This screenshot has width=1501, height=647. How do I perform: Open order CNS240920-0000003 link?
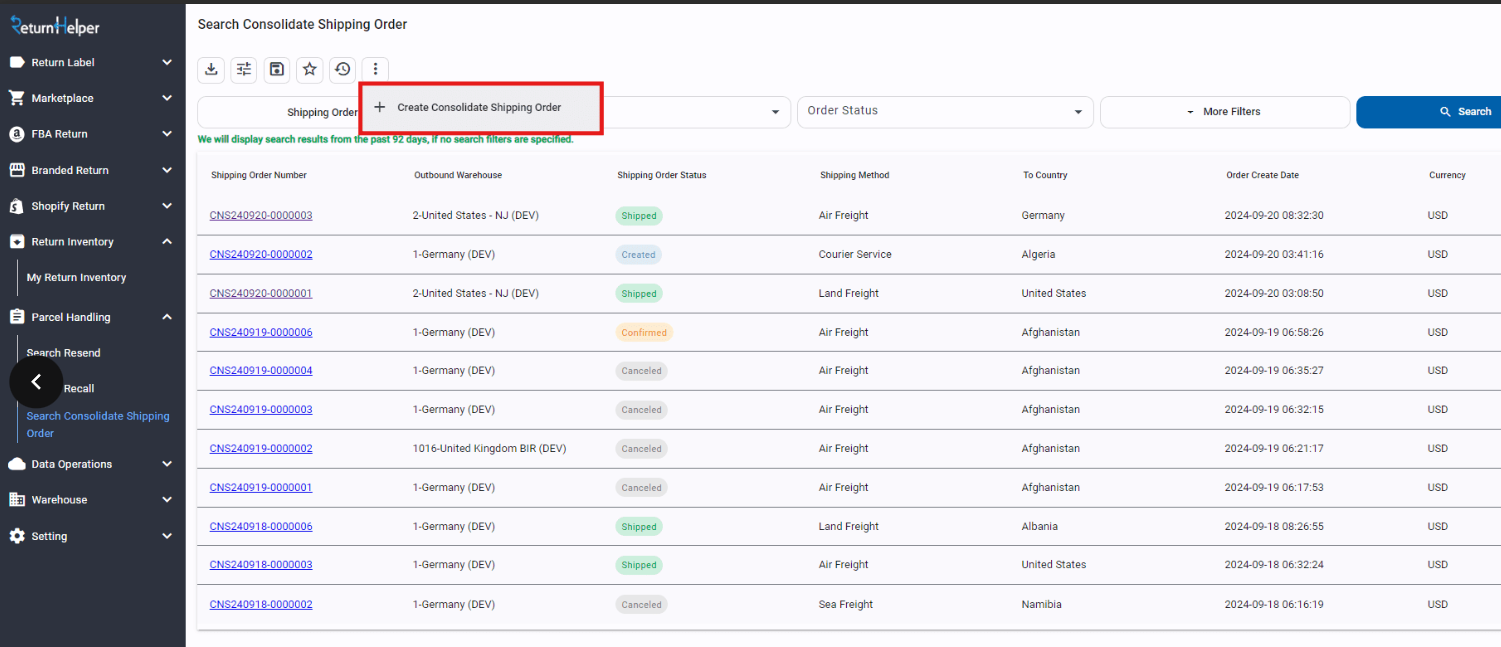pos(261,216)
